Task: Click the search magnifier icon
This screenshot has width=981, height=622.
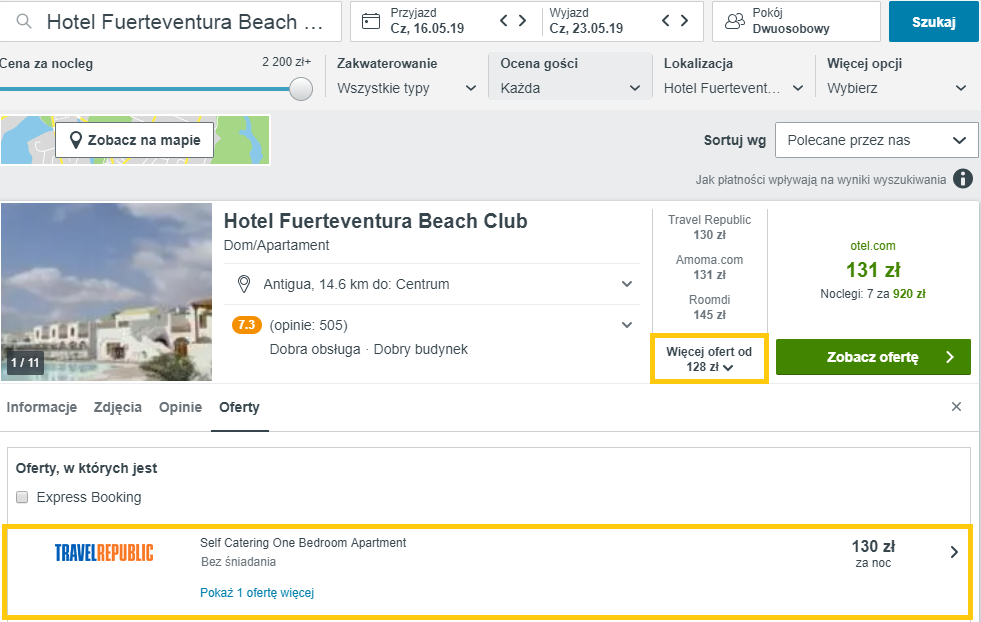Action: click(x=24, y=21)
